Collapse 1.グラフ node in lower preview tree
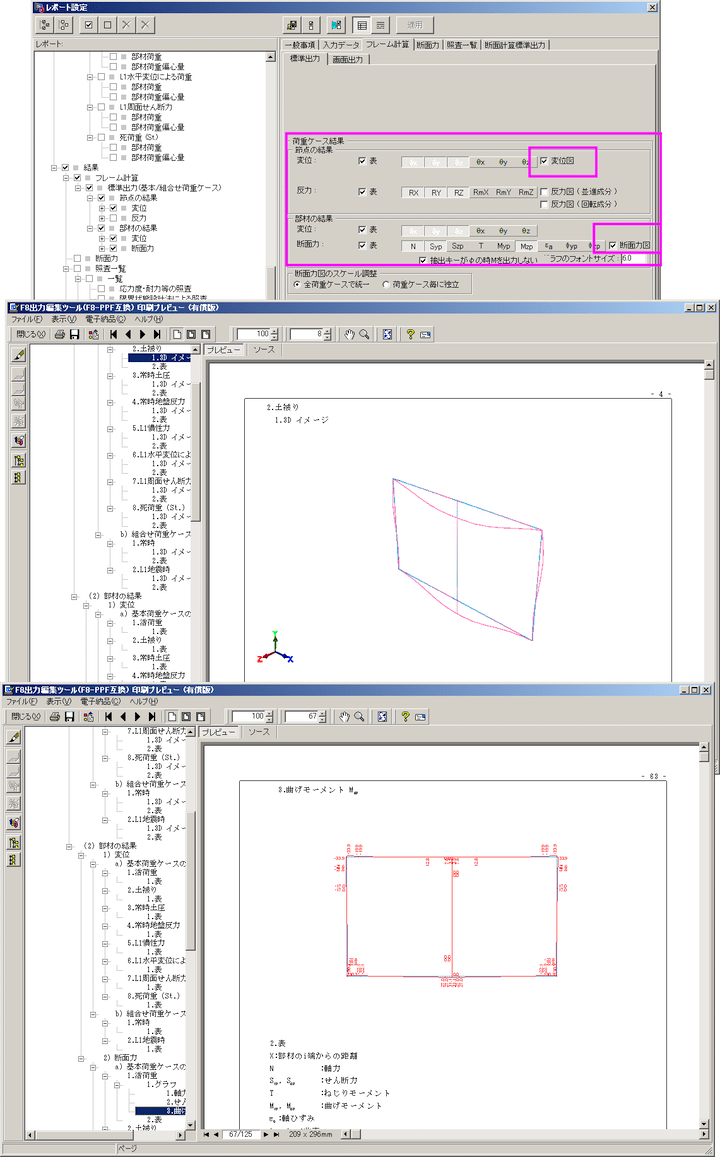Screen dimensions: 720x1157 117,1085
